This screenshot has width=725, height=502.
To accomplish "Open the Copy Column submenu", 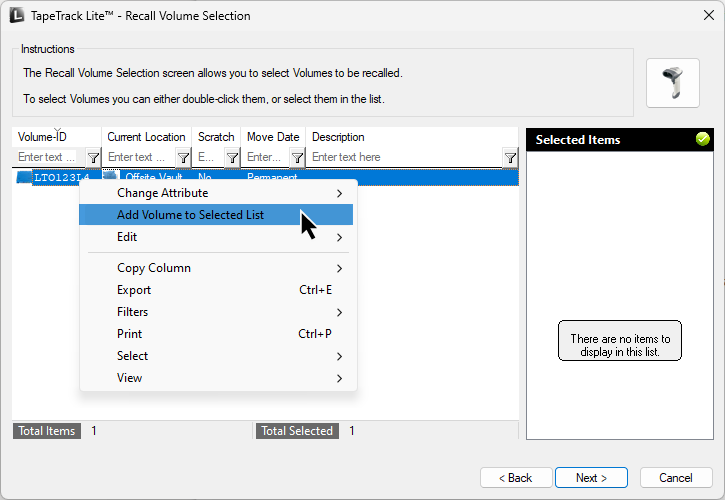I will tap(216, 268).
